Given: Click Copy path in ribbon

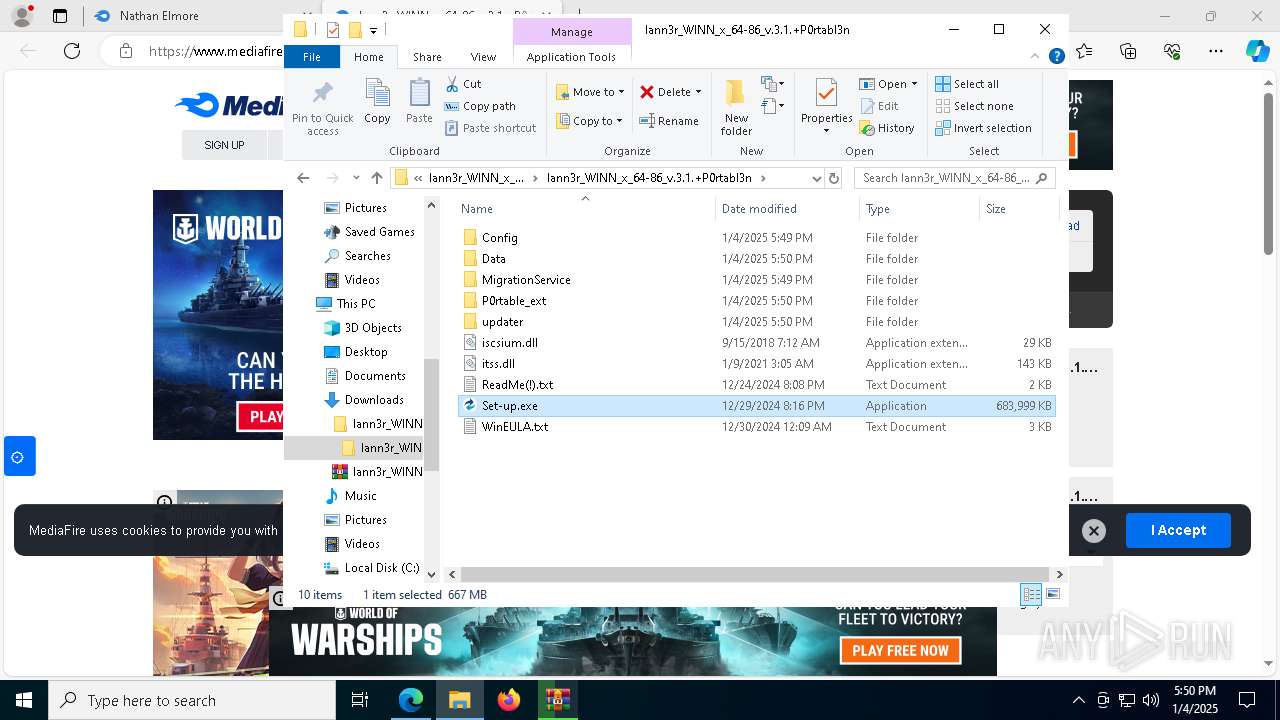Looking at the screenshot, I should pos(480,106).
